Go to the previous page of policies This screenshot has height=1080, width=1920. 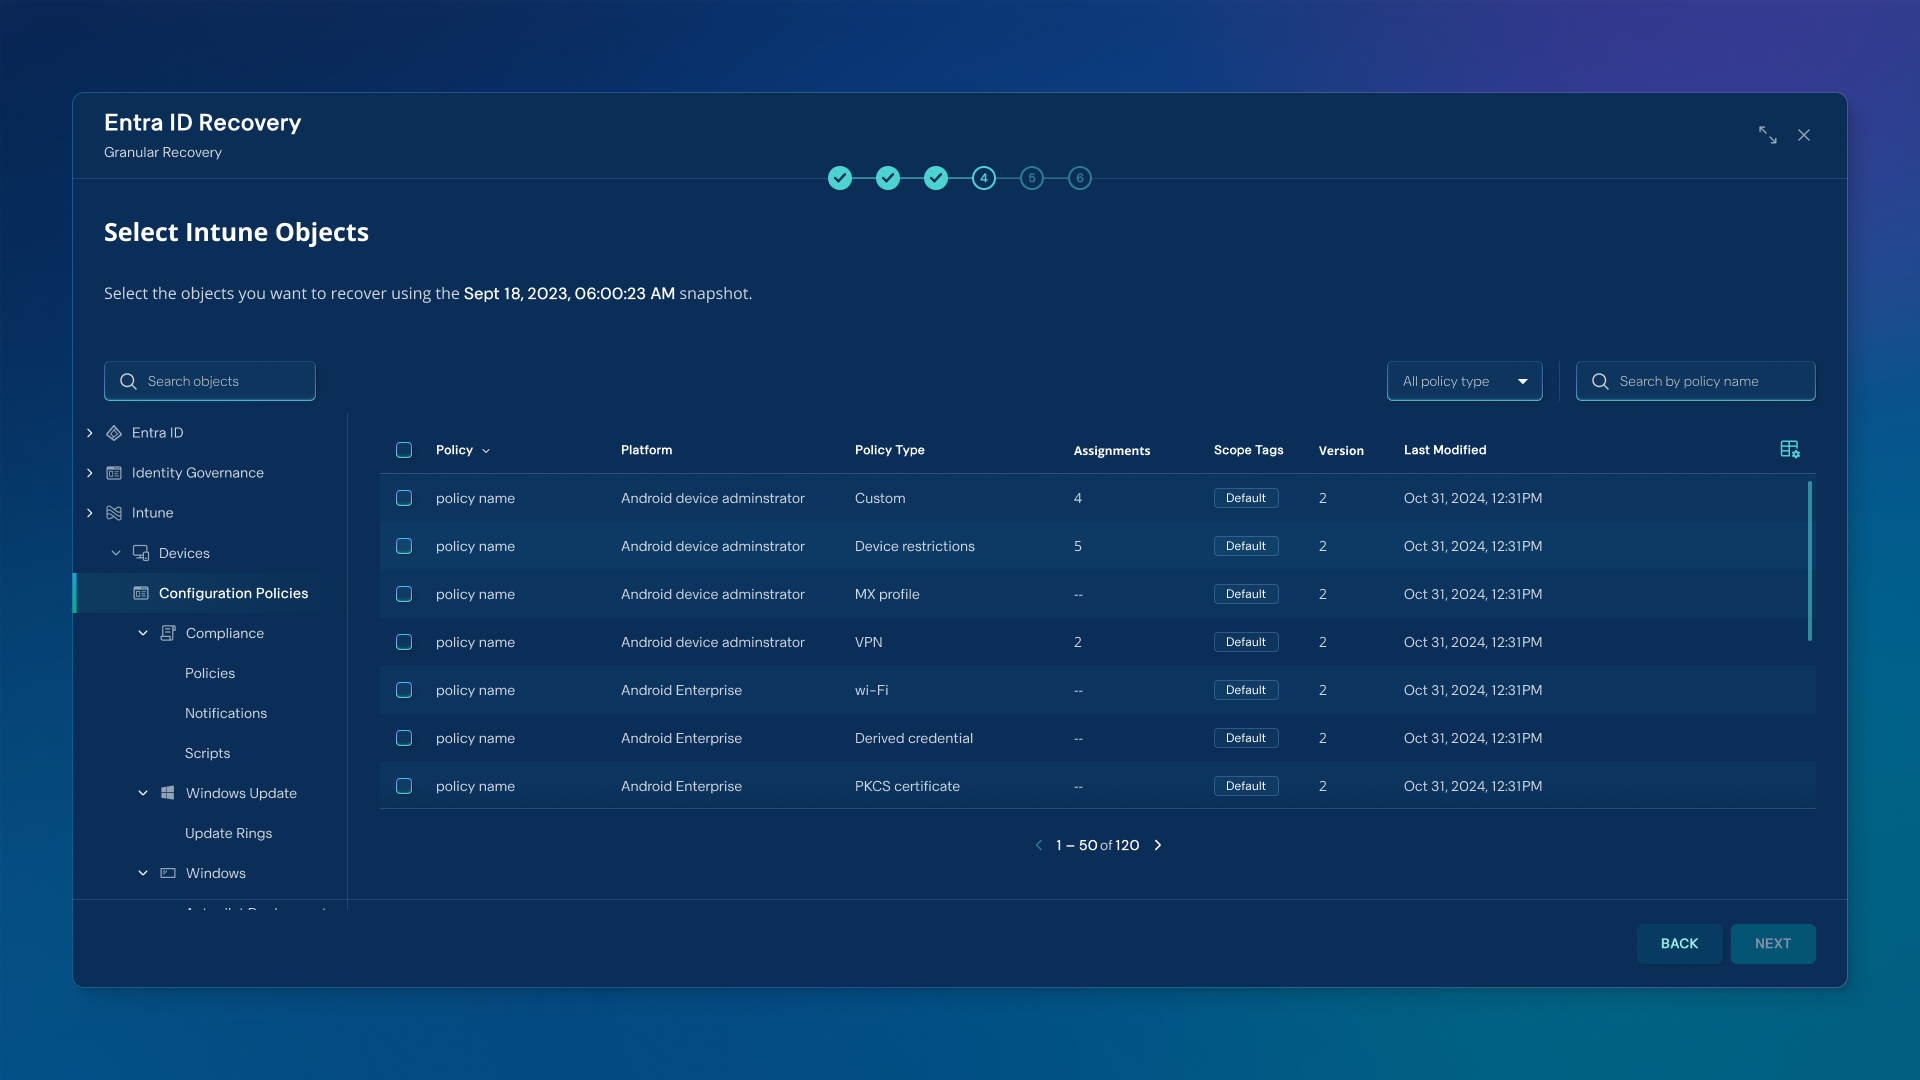[1039, 845]
